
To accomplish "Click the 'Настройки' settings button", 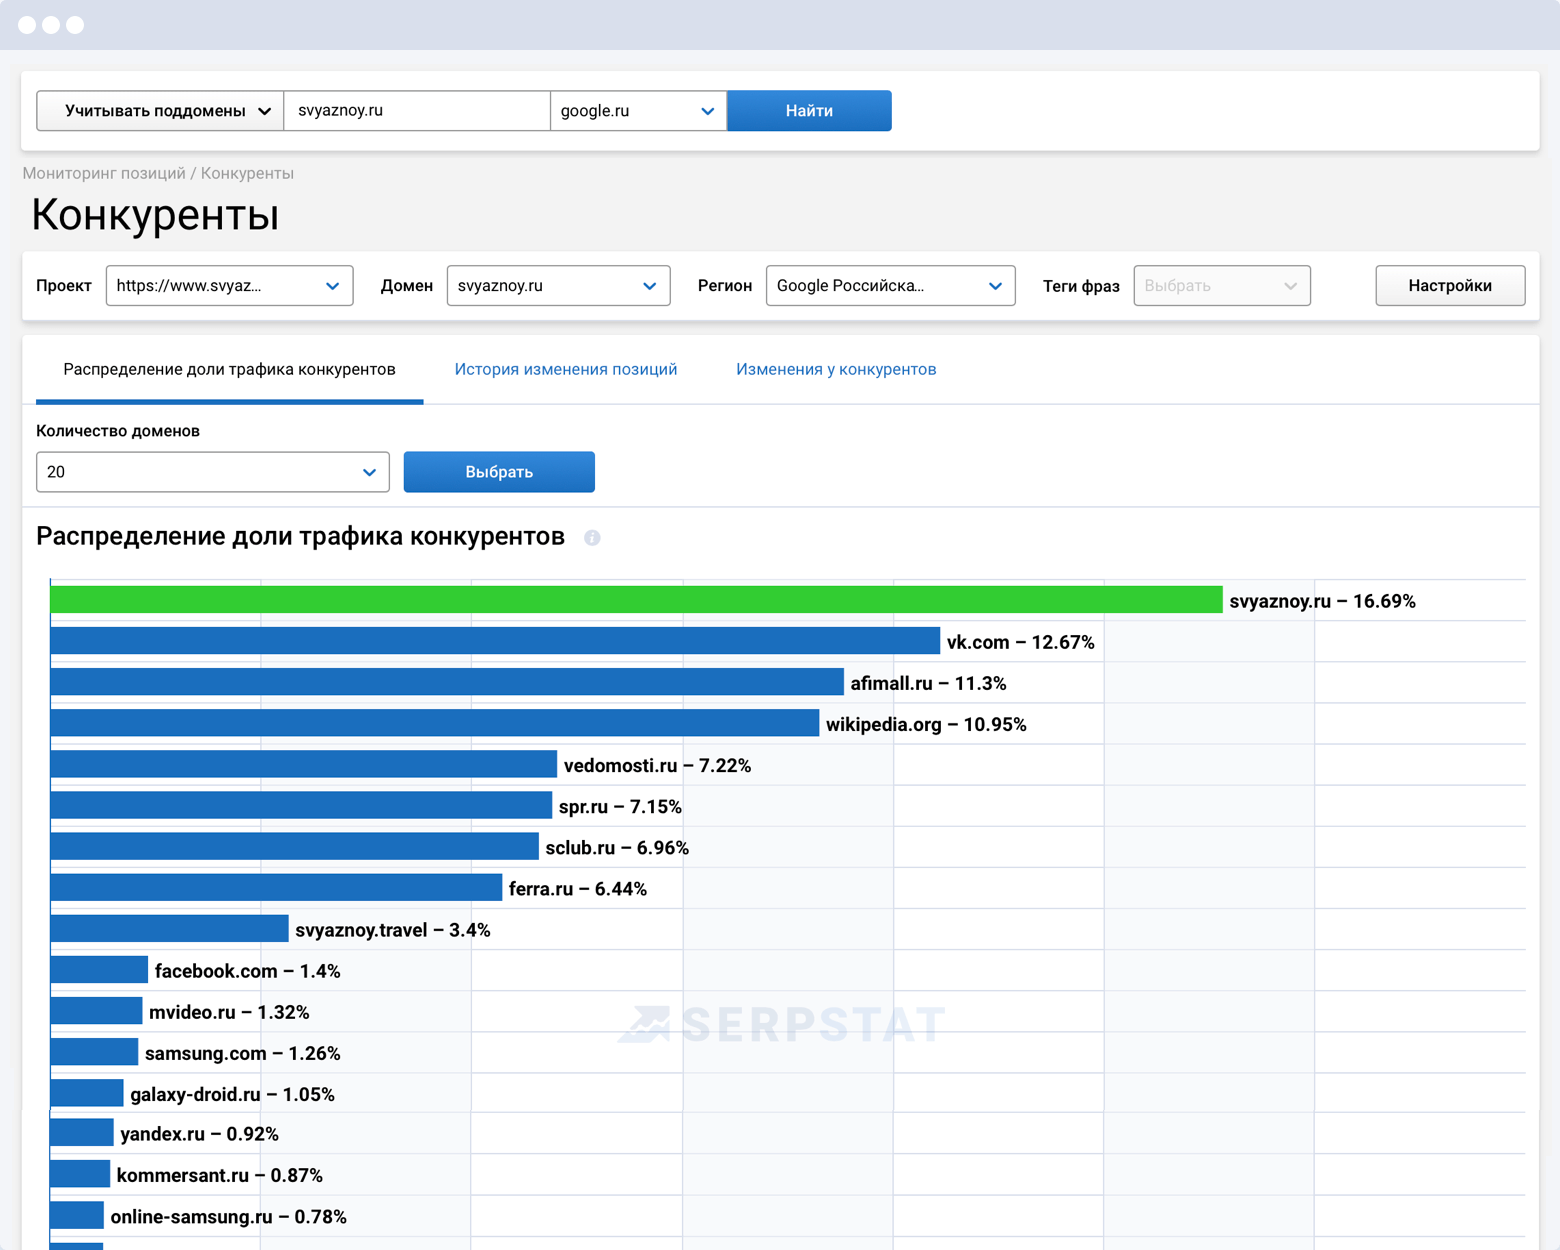I will (1449, 286).
